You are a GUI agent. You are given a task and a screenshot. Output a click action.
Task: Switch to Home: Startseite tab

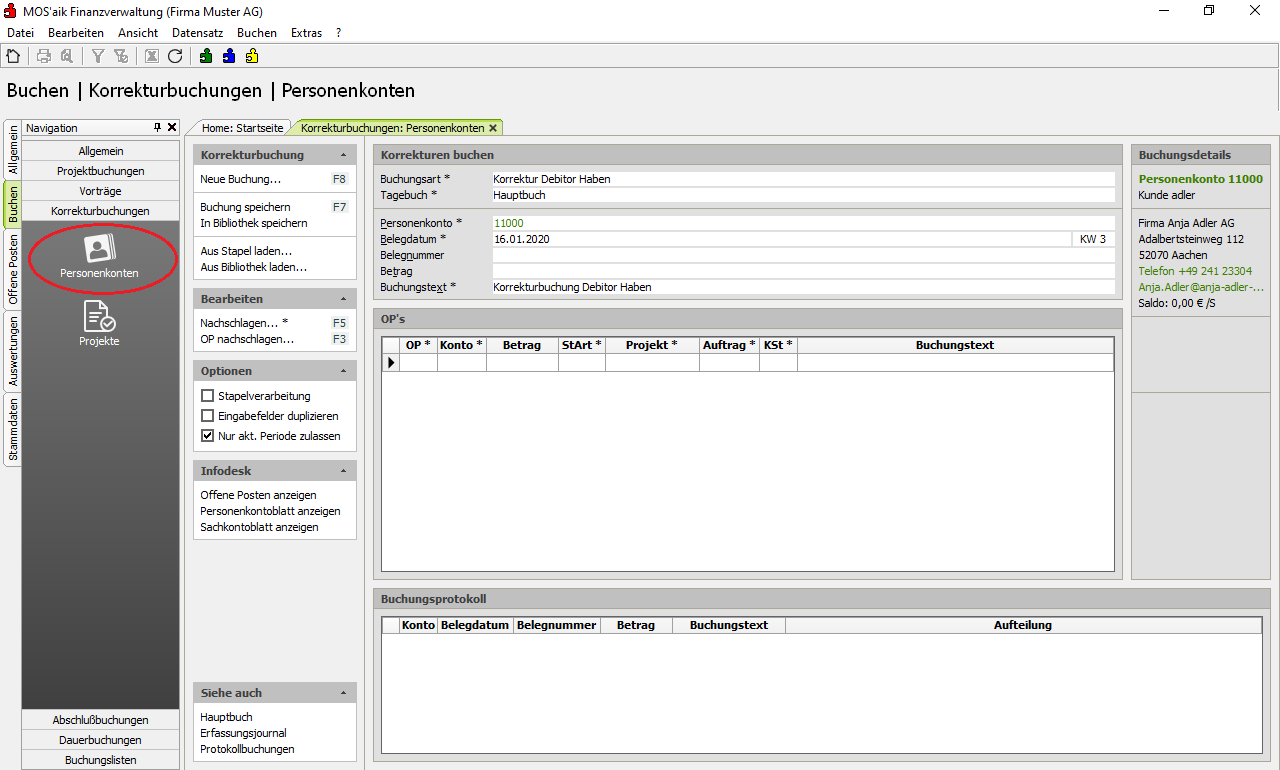(x=242, y=128)
